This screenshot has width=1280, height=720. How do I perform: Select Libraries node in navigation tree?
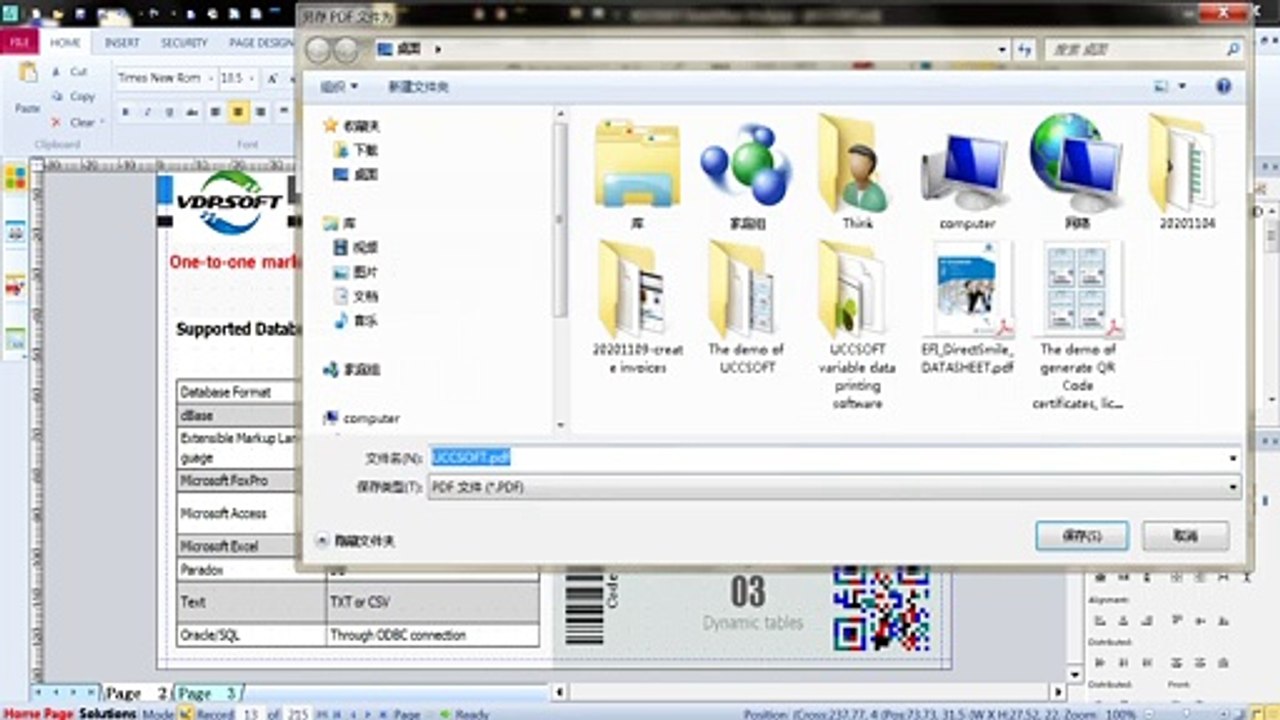[339, 223]
